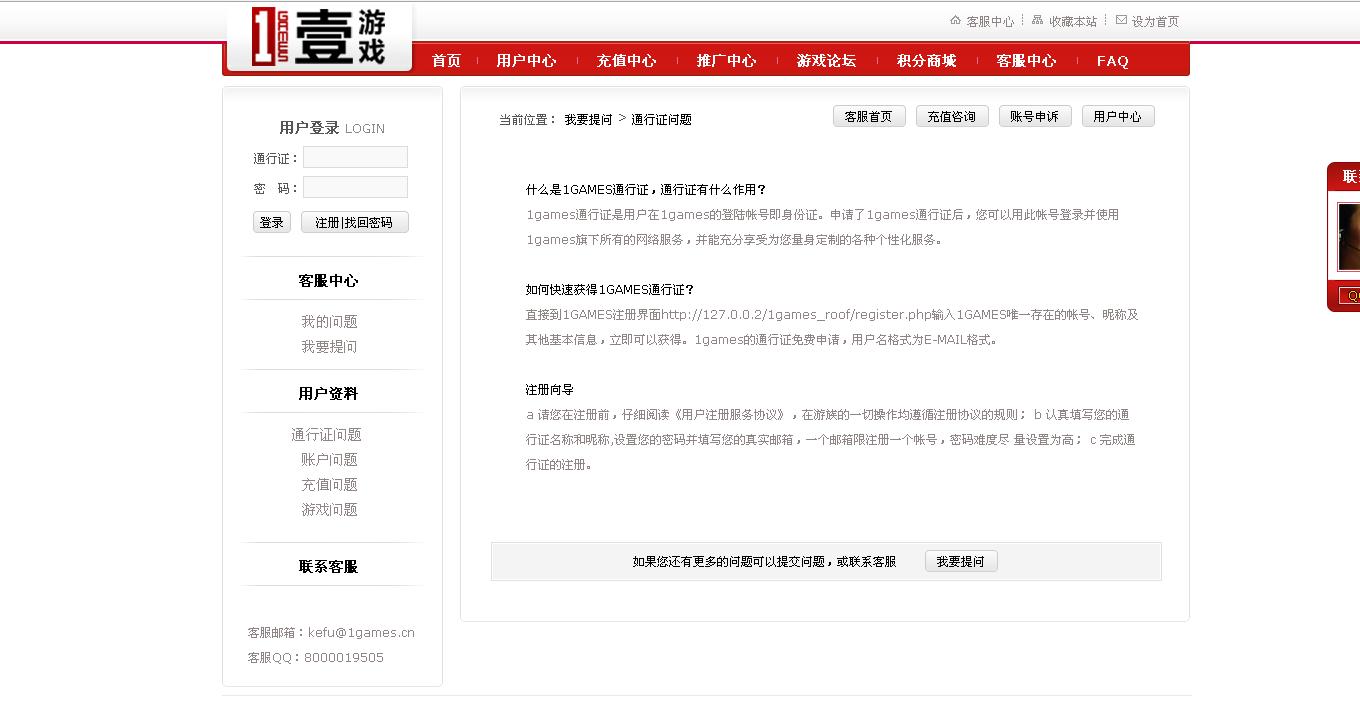The image size is (1360, 702).
Task: Click the 1games 壹游戏 site logo
Action: point(318,35)
